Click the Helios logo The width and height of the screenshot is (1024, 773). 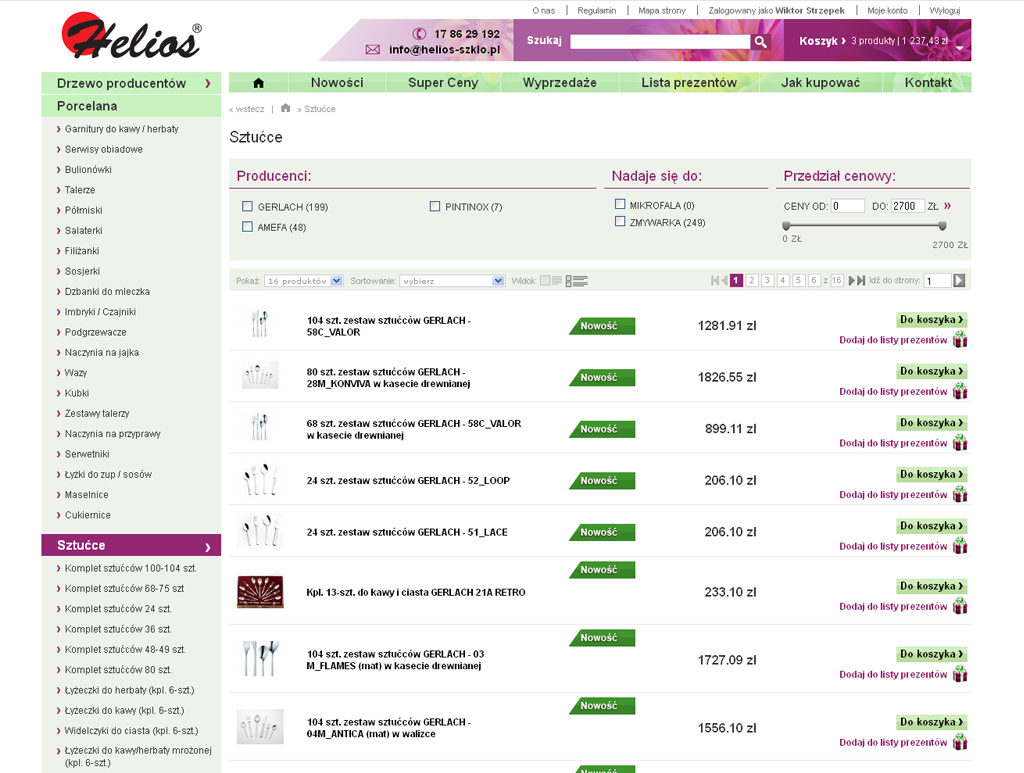click(x=131, y=38)
